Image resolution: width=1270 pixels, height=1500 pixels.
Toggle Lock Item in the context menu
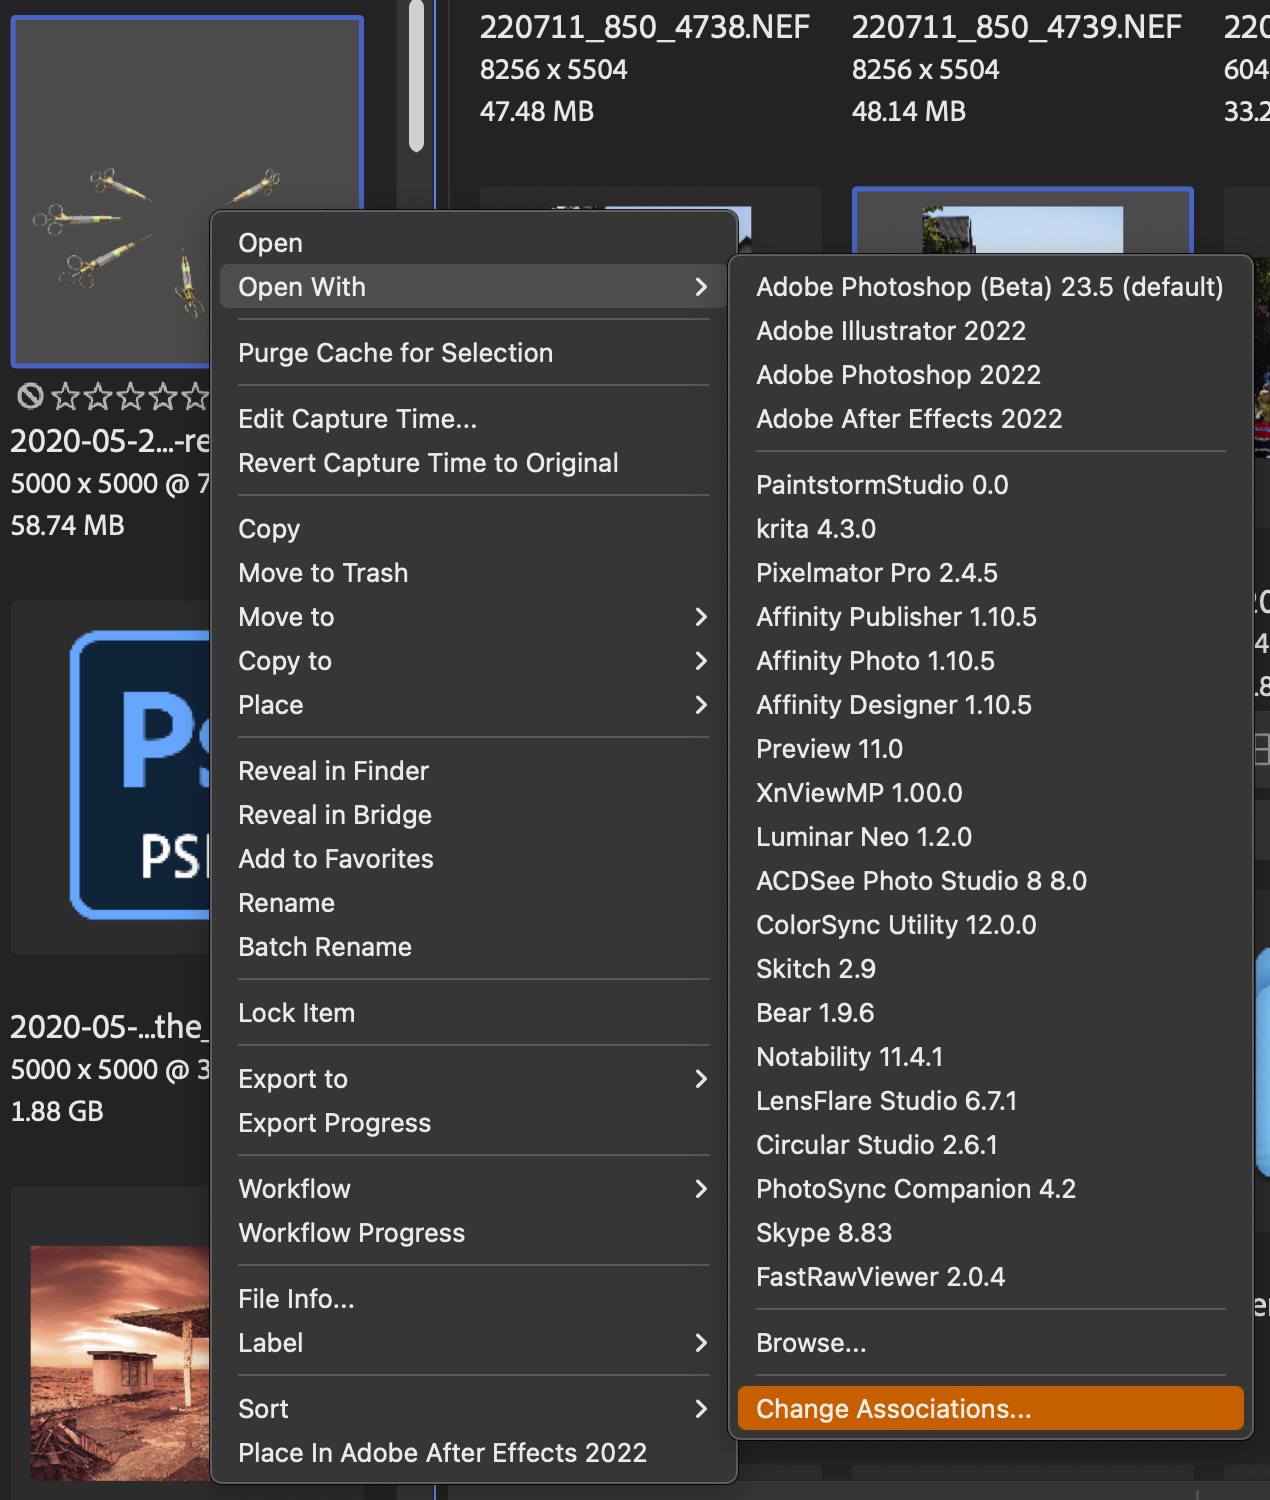click(x=296, y=1013)
